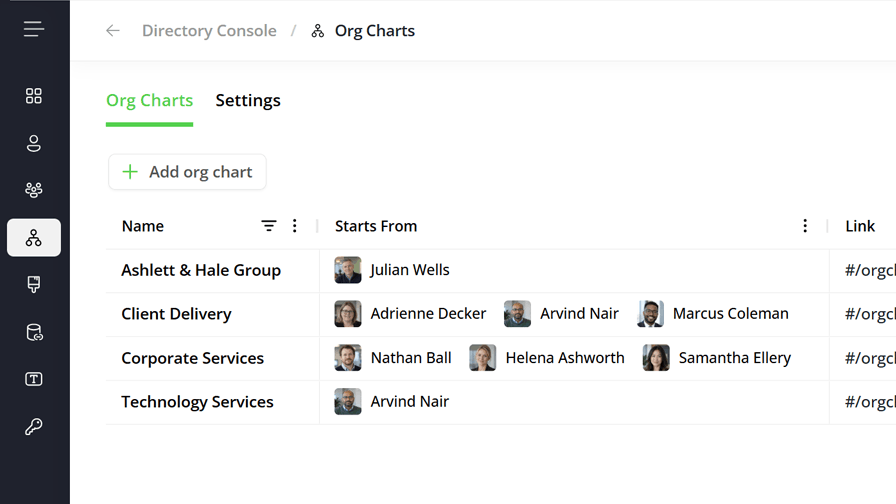Switch to the Settings tab
Viewport: 896px width, 504px height.
[248, 100]
